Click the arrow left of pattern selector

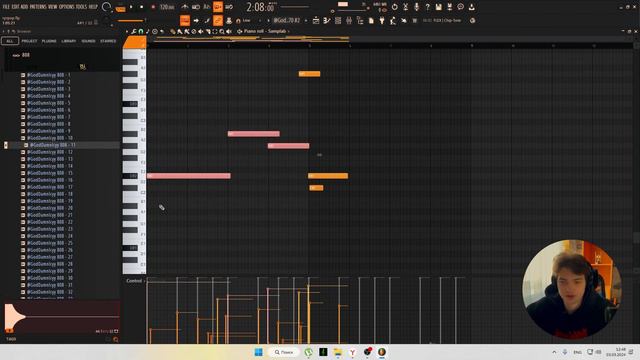click(x=268, y=20)
